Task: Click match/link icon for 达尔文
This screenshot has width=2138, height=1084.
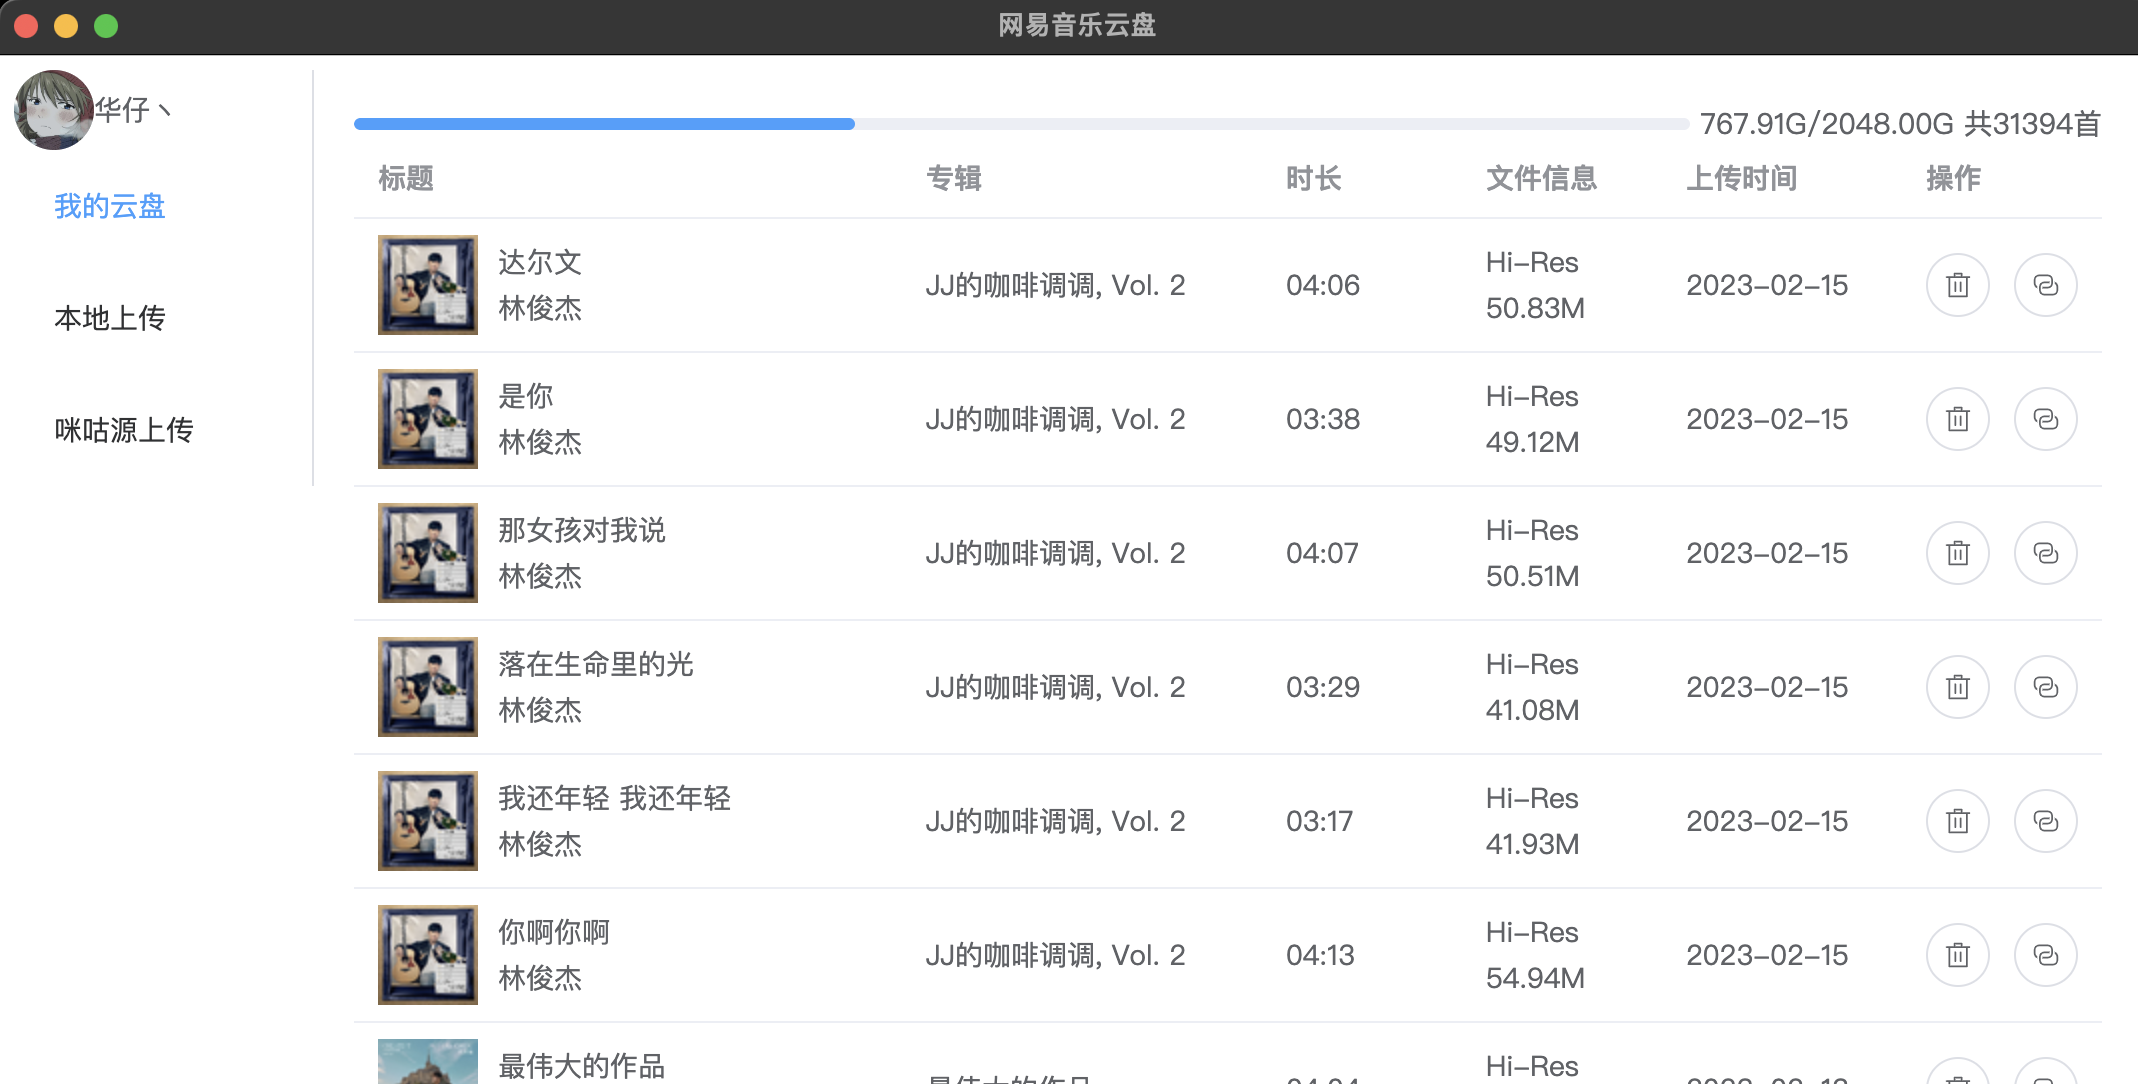Action: [x=2045, y=286]
